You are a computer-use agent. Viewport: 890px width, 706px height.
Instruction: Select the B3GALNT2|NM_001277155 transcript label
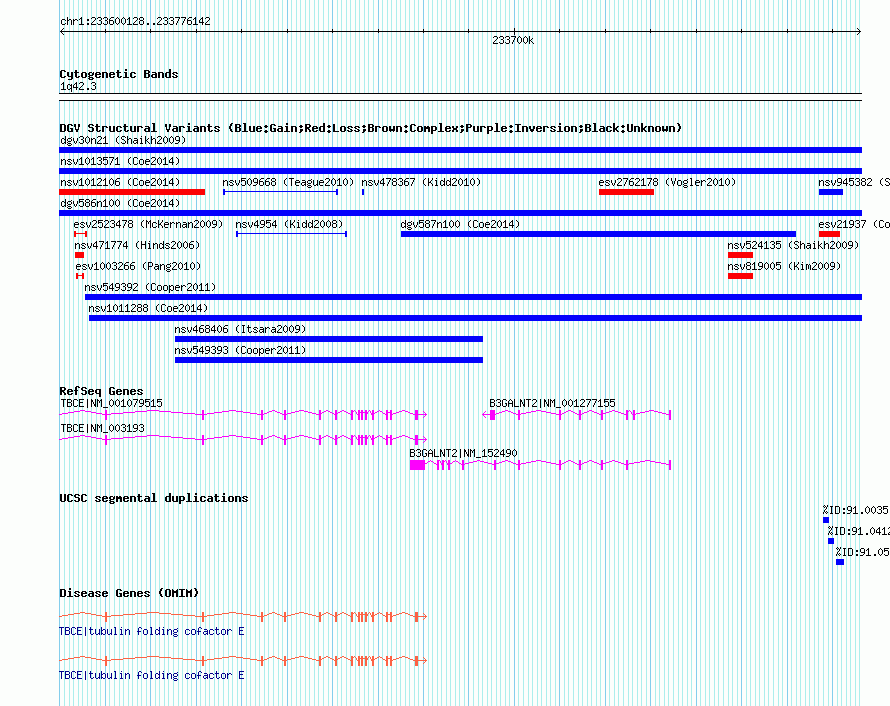pyautogui.click(x=552, y=404)
